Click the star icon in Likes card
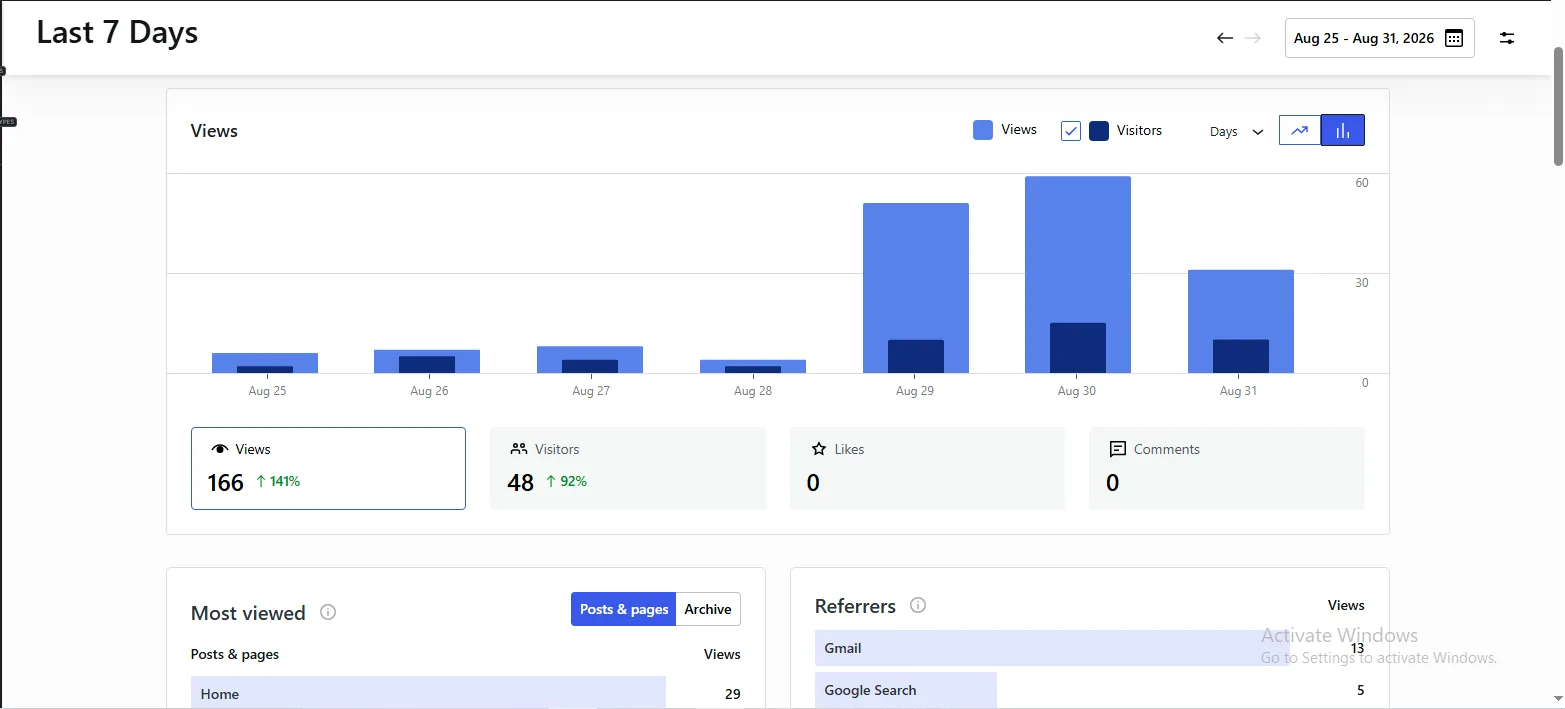 coord(818,449)
